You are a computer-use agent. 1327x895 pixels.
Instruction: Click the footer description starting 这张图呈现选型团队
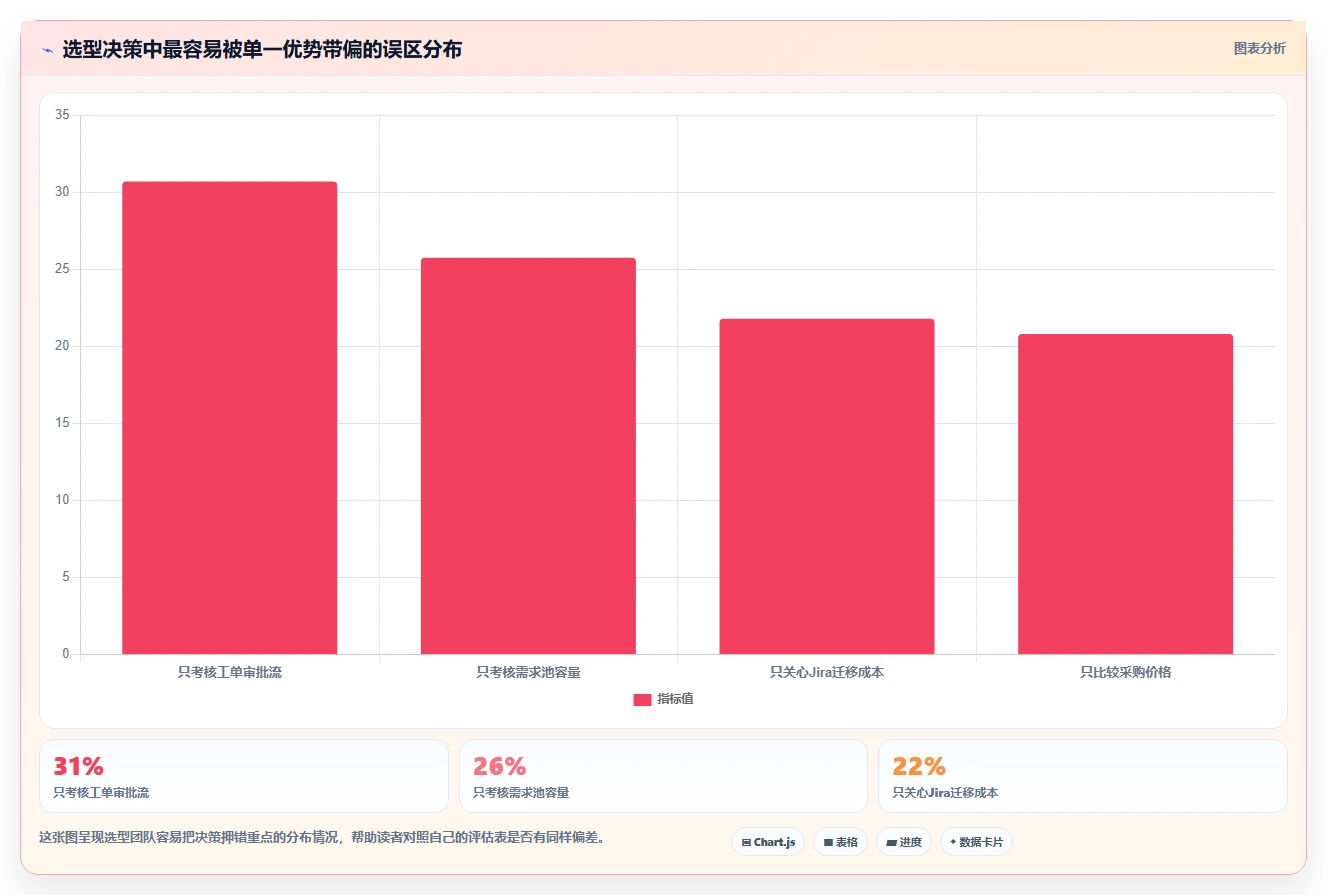pos(321,837)
